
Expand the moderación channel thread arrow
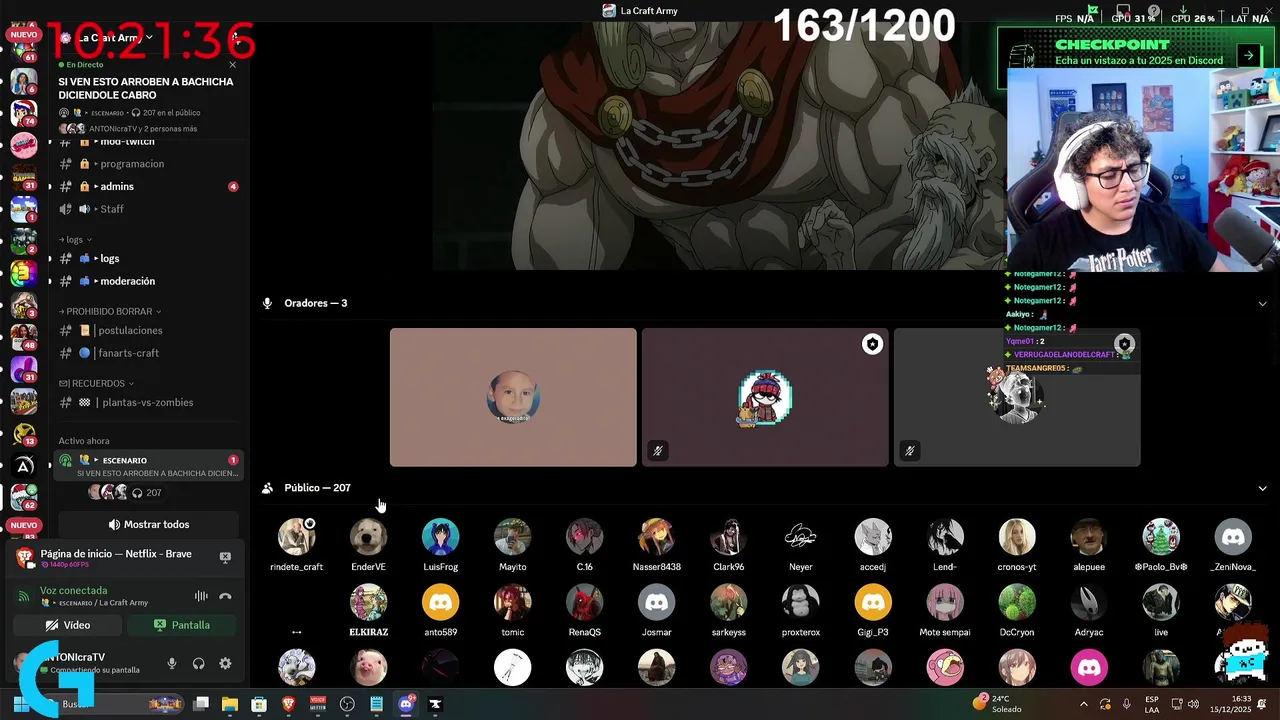tap(96, 281)
